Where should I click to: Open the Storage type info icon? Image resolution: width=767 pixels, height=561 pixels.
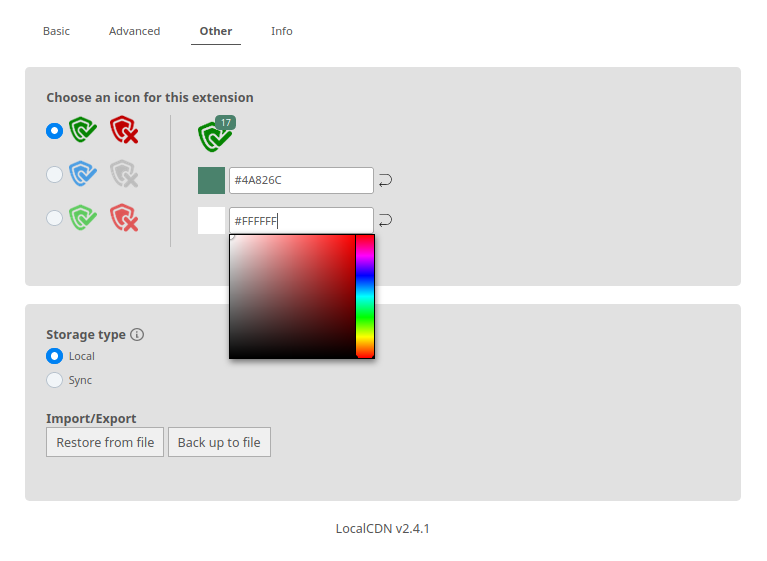[x=137, y=335]
